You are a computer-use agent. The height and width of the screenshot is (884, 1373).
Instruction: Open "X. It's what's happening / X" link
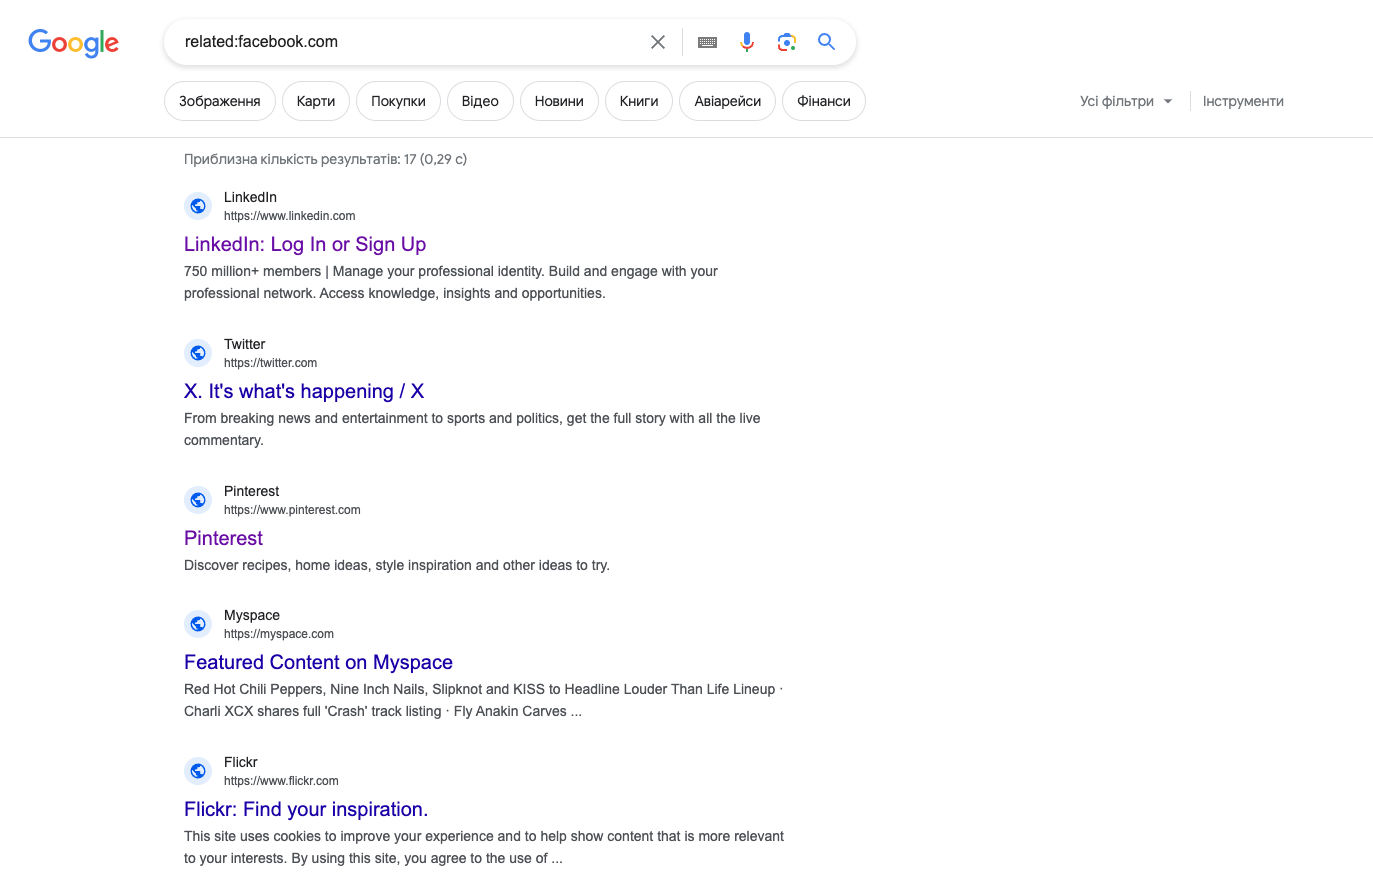tap(304, 391)
